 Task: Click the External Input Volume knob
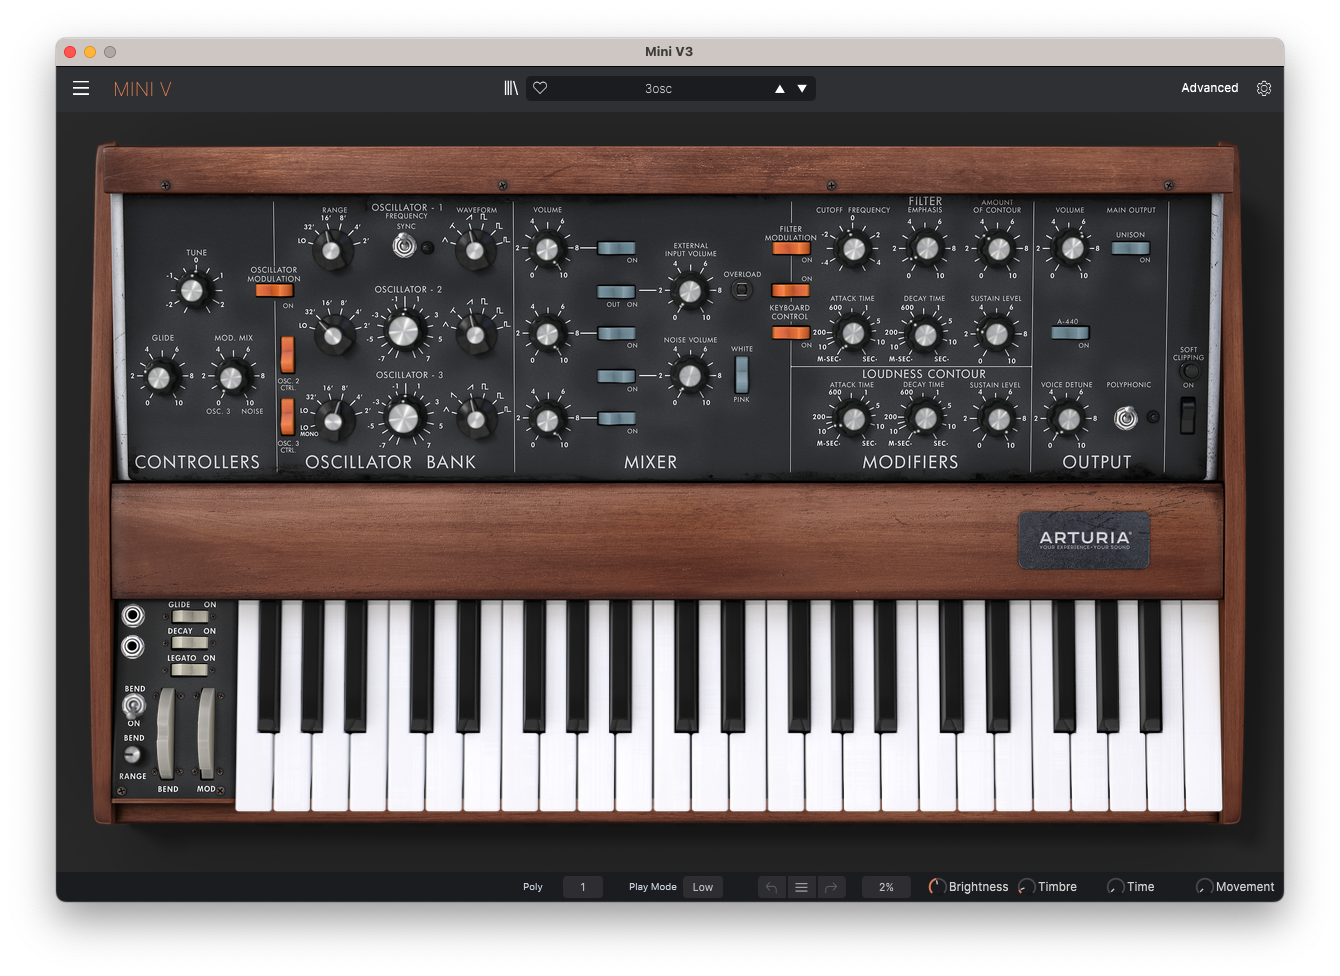click(689, 291)
